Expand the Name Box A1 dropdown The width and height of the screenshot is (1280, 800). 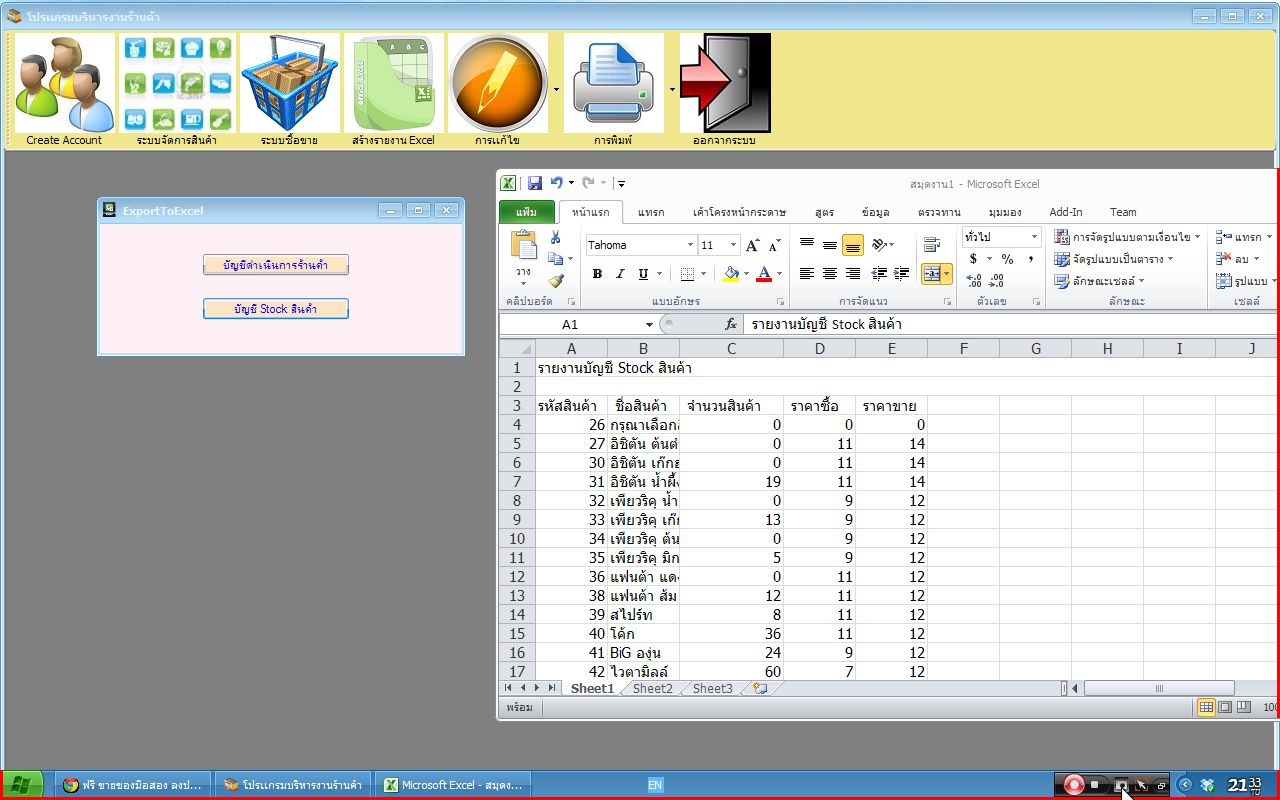[x=649, y=324]
